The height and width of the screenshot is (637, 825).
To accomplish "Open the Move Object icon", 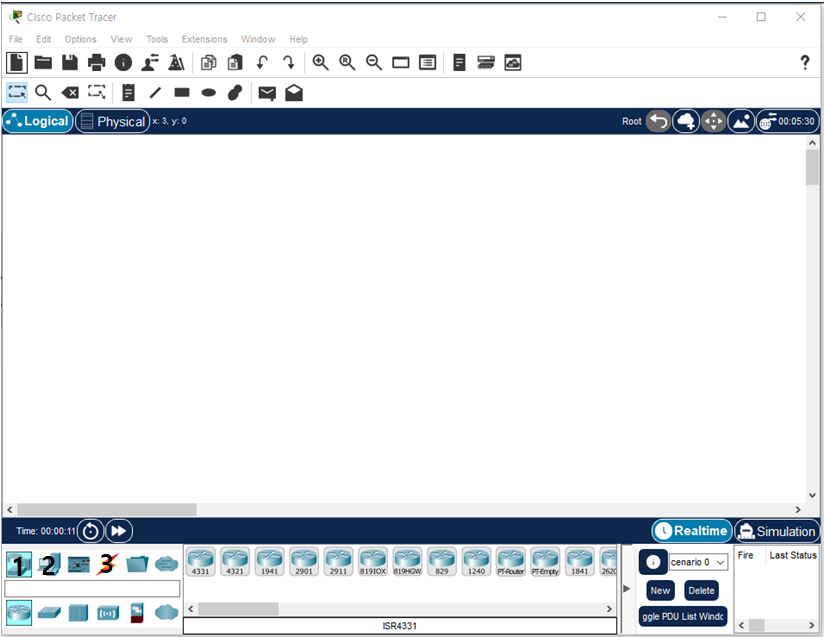I will (713, 122).
